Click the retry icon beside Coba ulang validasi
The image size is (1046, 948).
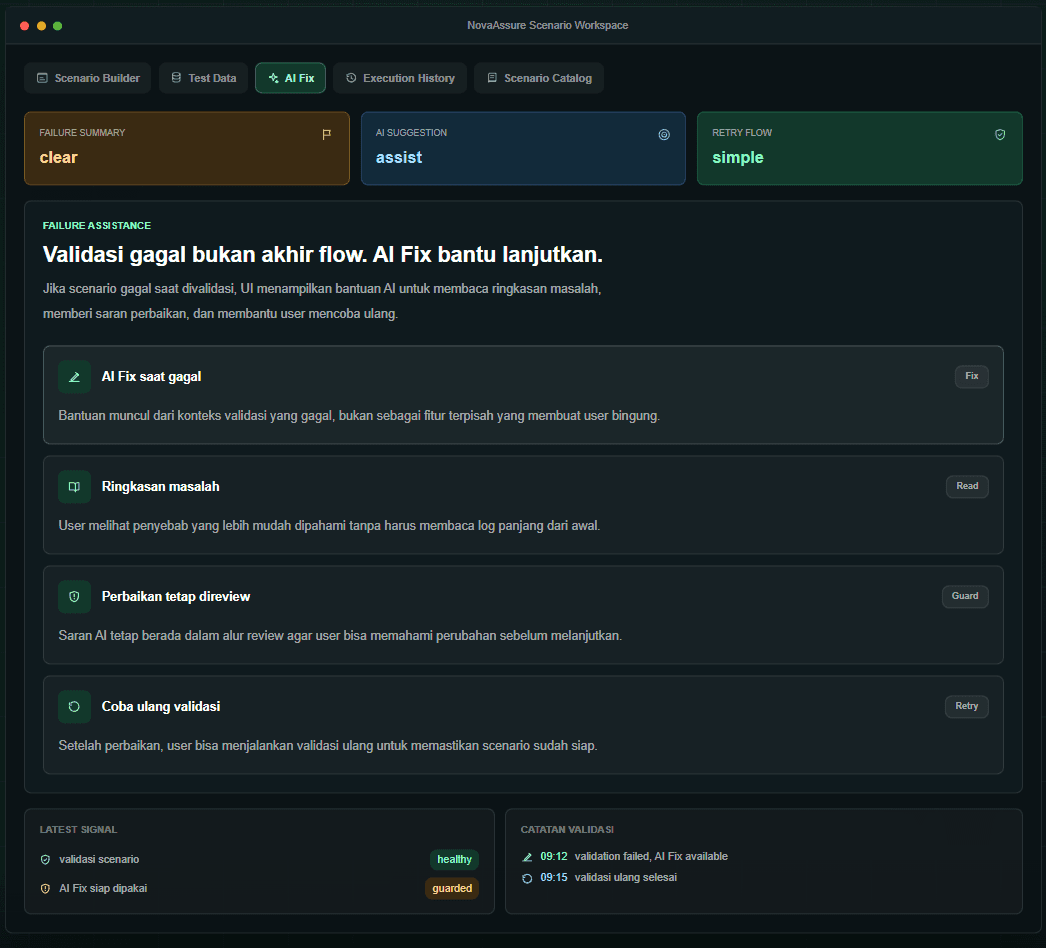tap(75, 706)
